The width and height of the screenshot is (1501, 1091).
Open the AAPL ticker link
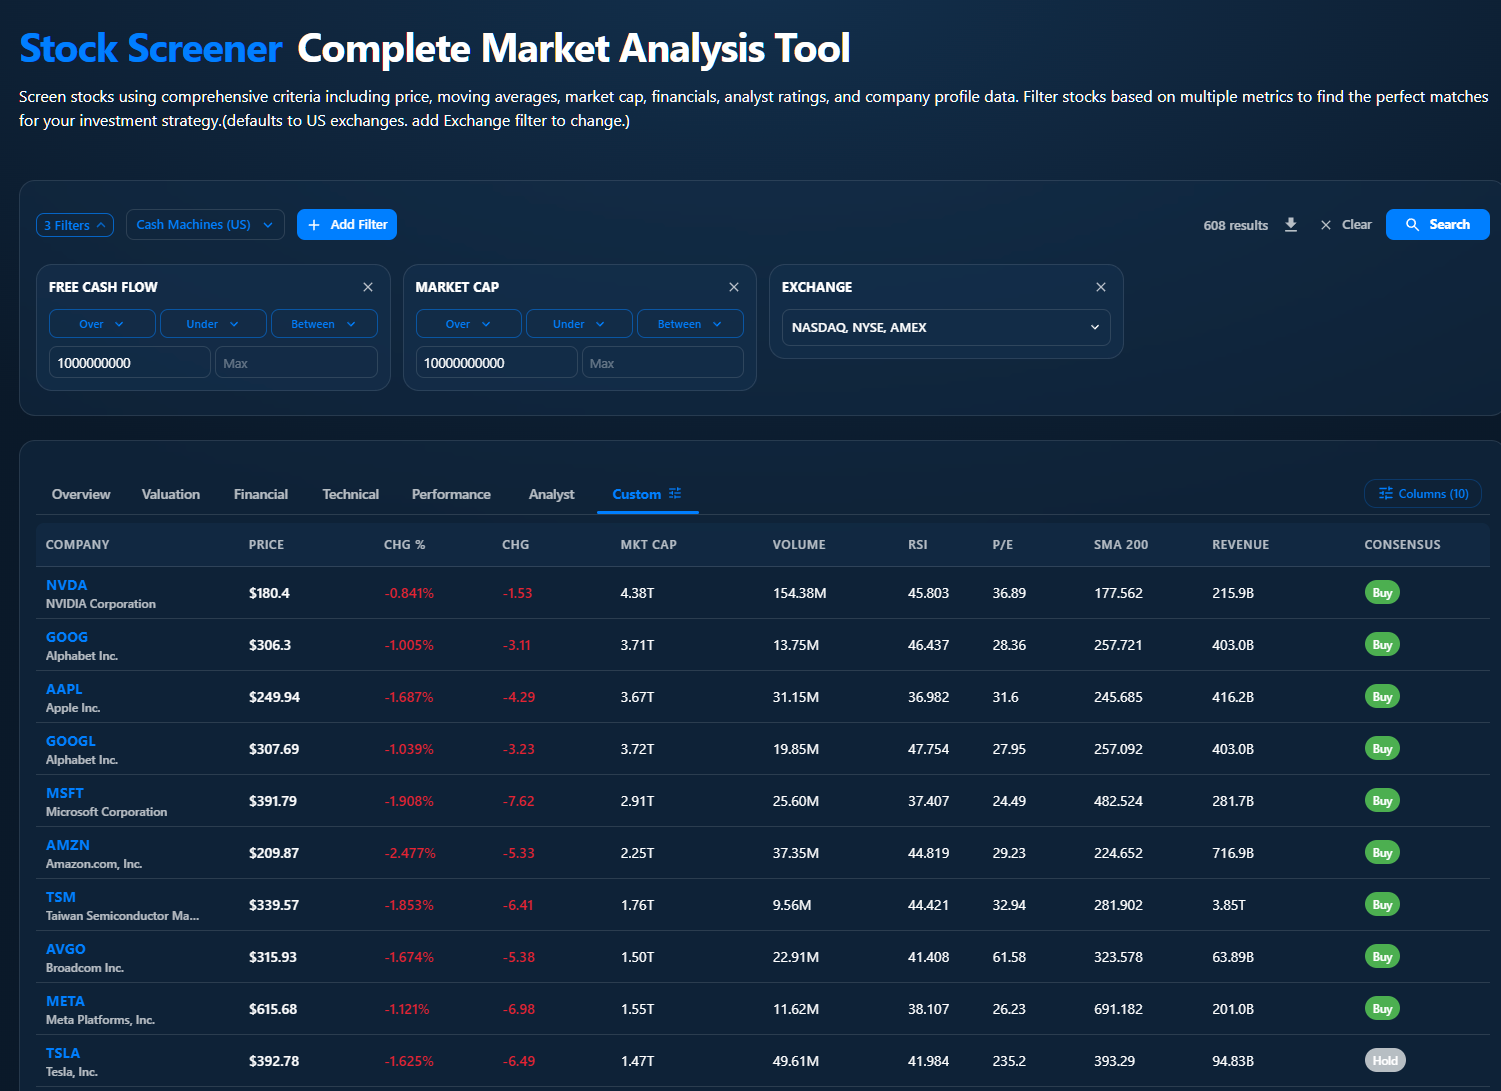click(65, 689)
